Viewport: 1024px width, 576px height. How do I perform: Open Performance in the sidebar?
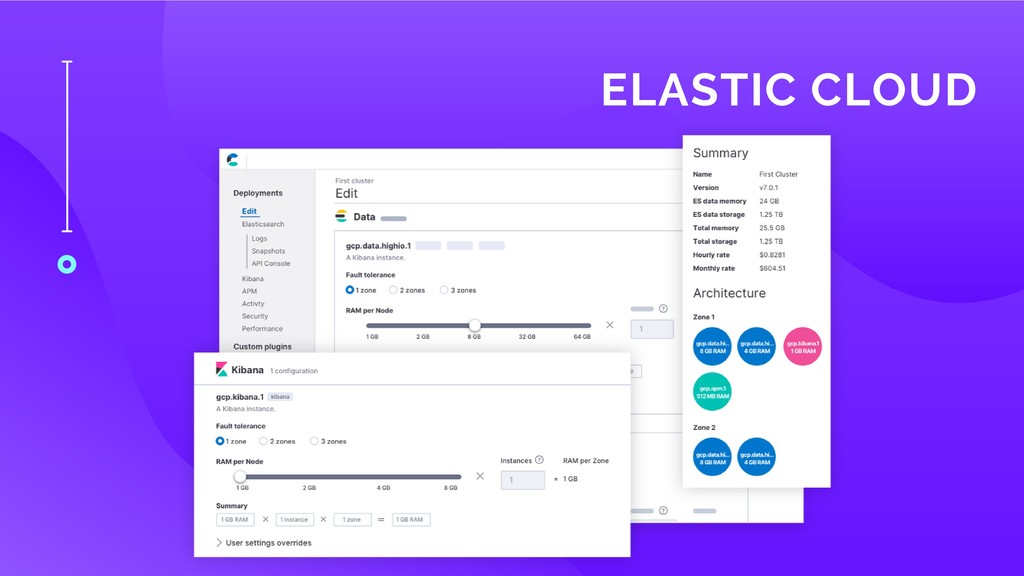[x=262, y=328]
